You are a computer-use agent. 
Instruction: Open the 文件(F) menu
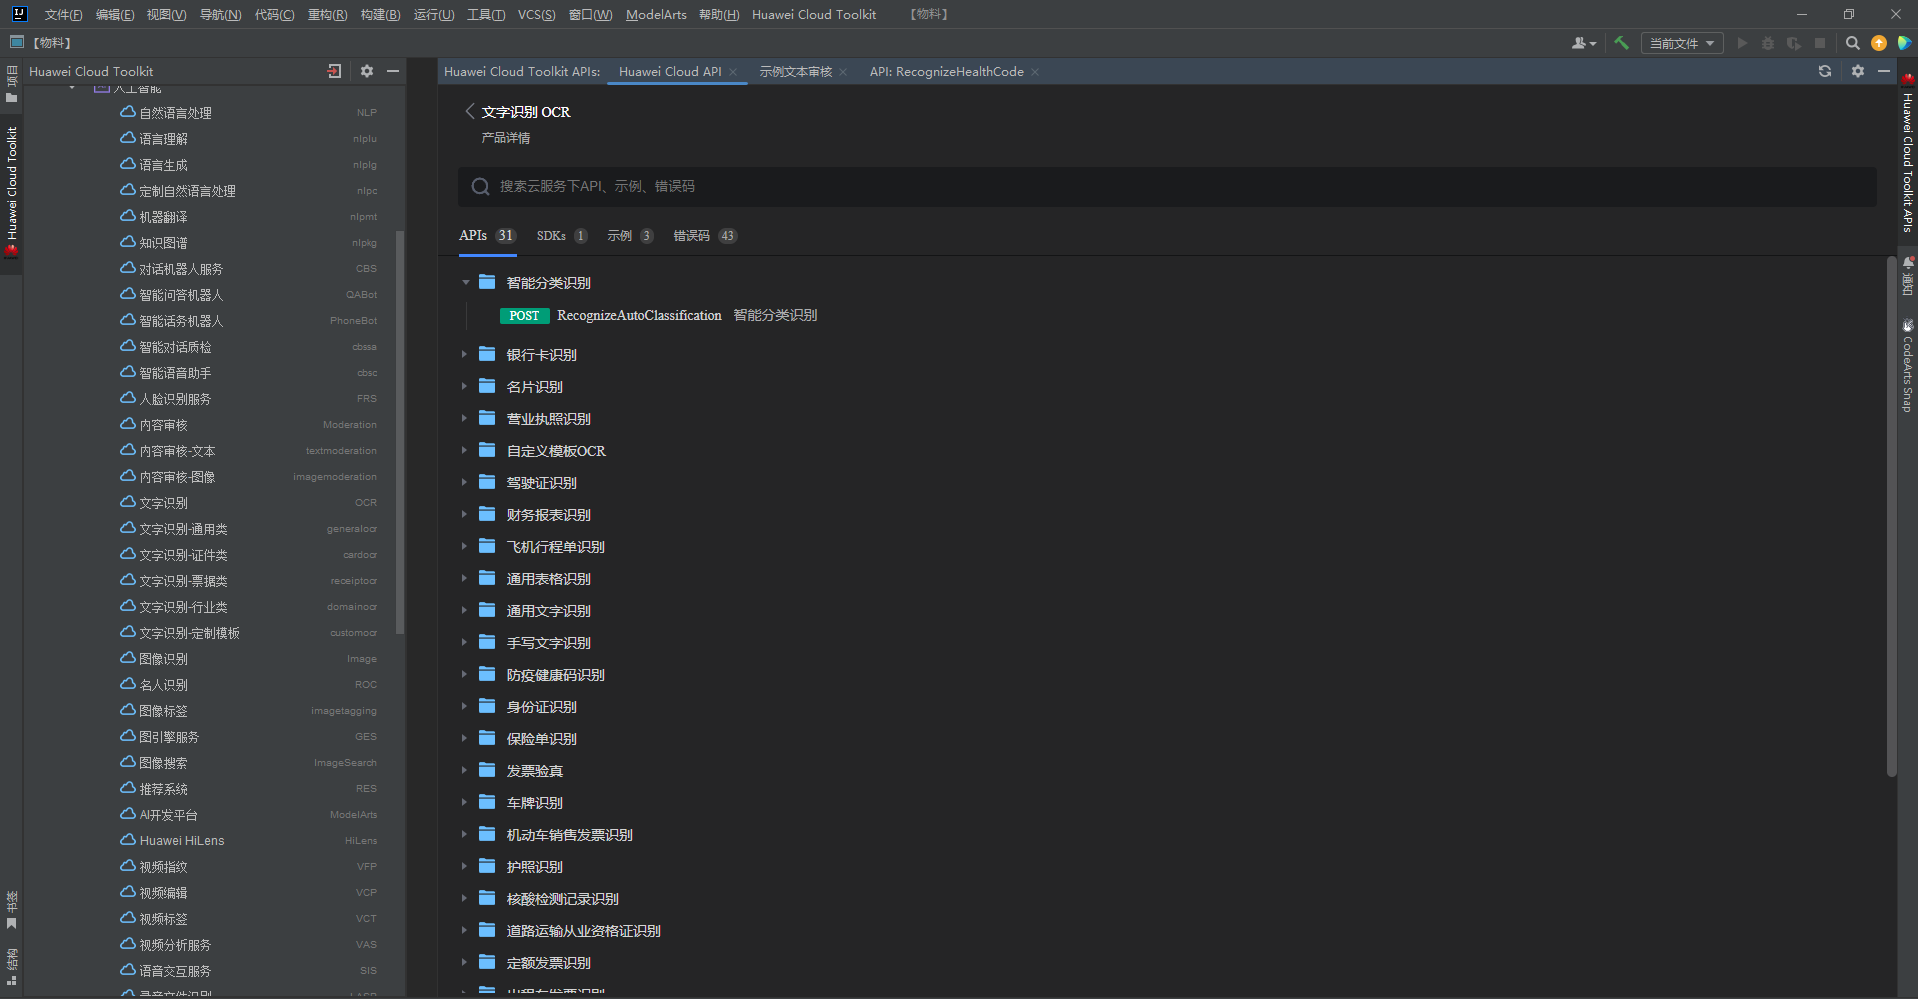[63, 14]
